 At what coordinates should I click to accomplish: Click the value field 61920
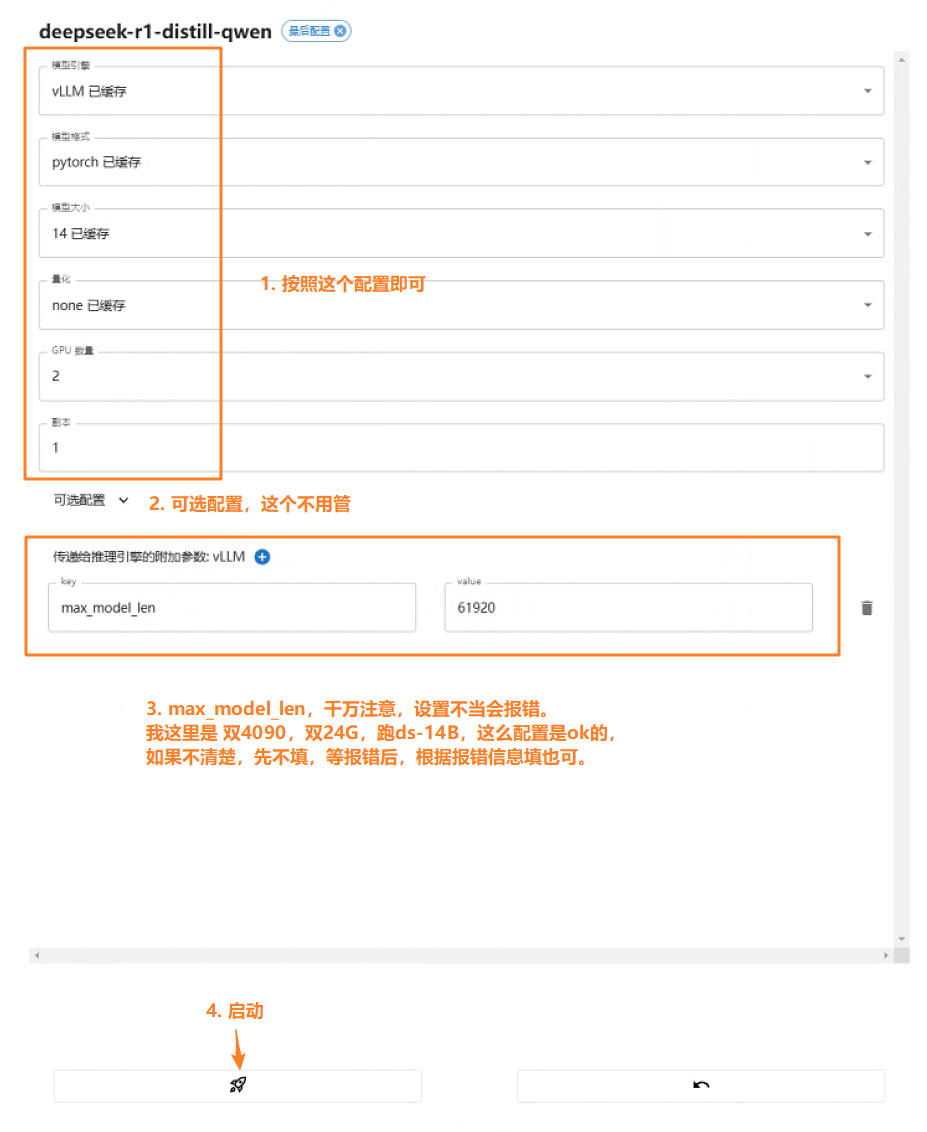(x=628, y=608)
